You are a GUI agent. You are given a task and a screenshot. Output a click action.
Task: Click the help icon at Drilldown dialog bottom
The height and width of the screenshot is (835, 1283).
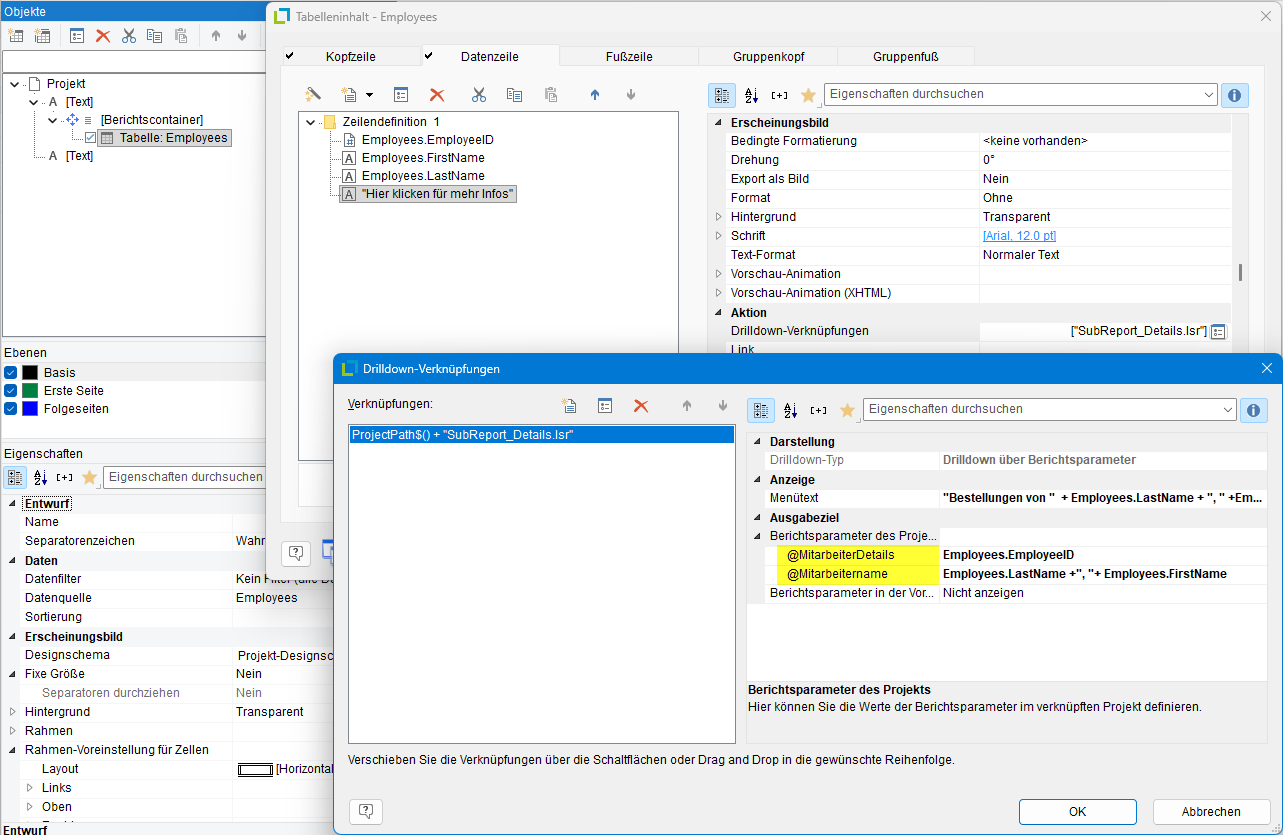pyautogui.click(x=366, y=811)
